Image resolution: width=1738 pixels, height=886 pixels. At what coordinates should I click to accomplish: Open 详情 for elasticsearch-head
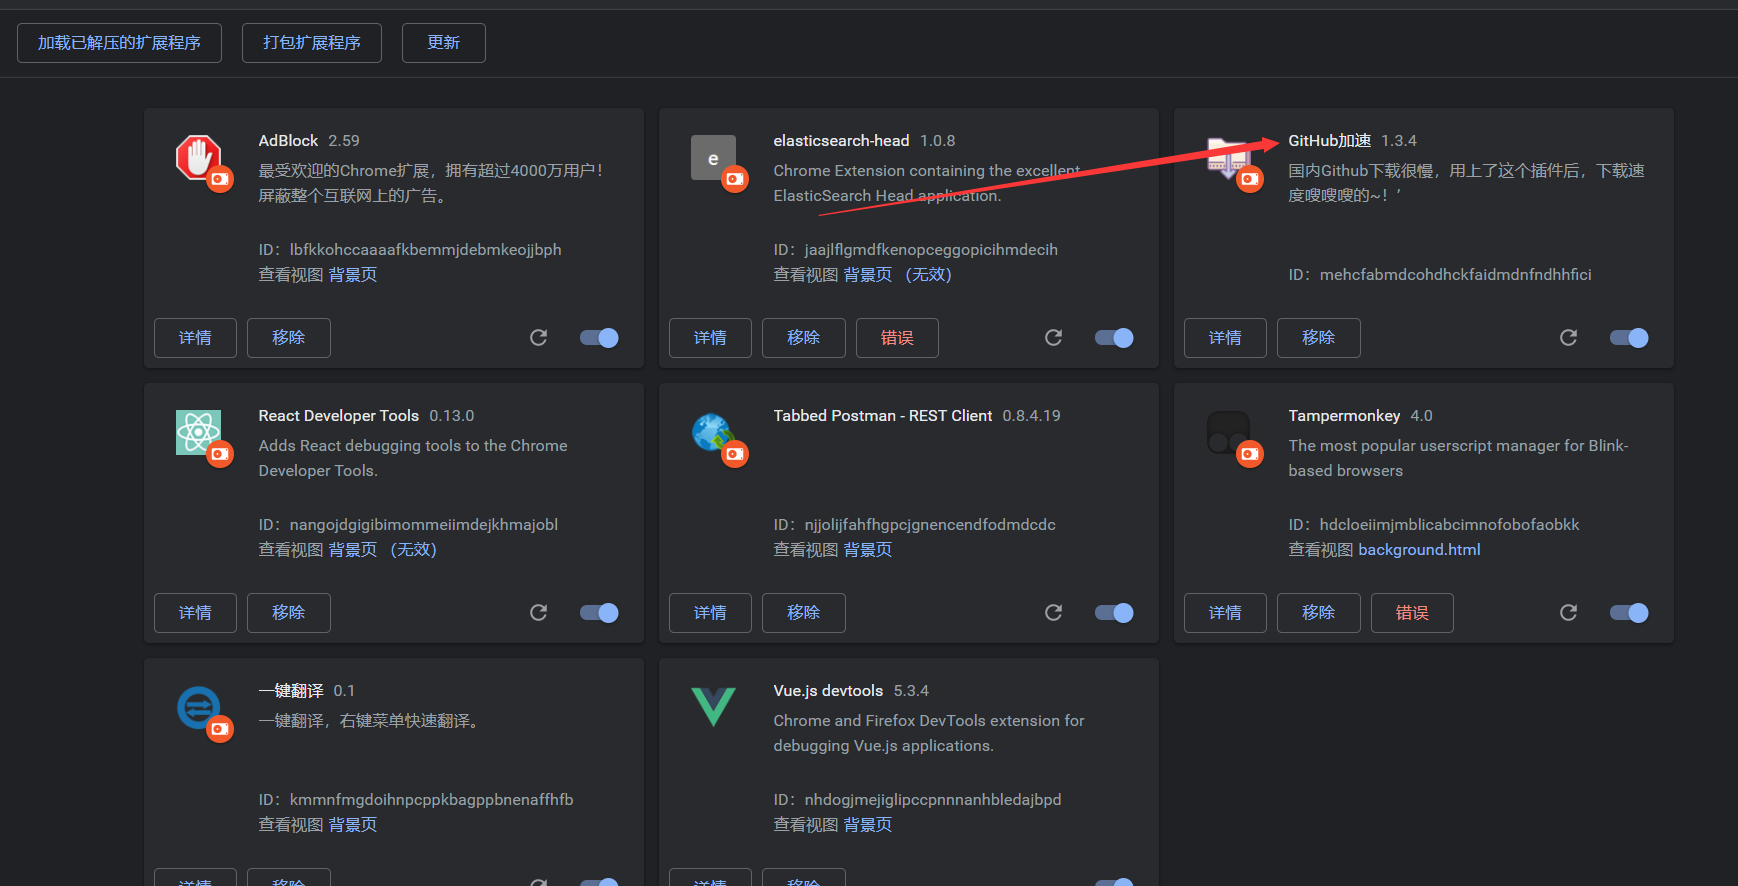pos(710,338)
